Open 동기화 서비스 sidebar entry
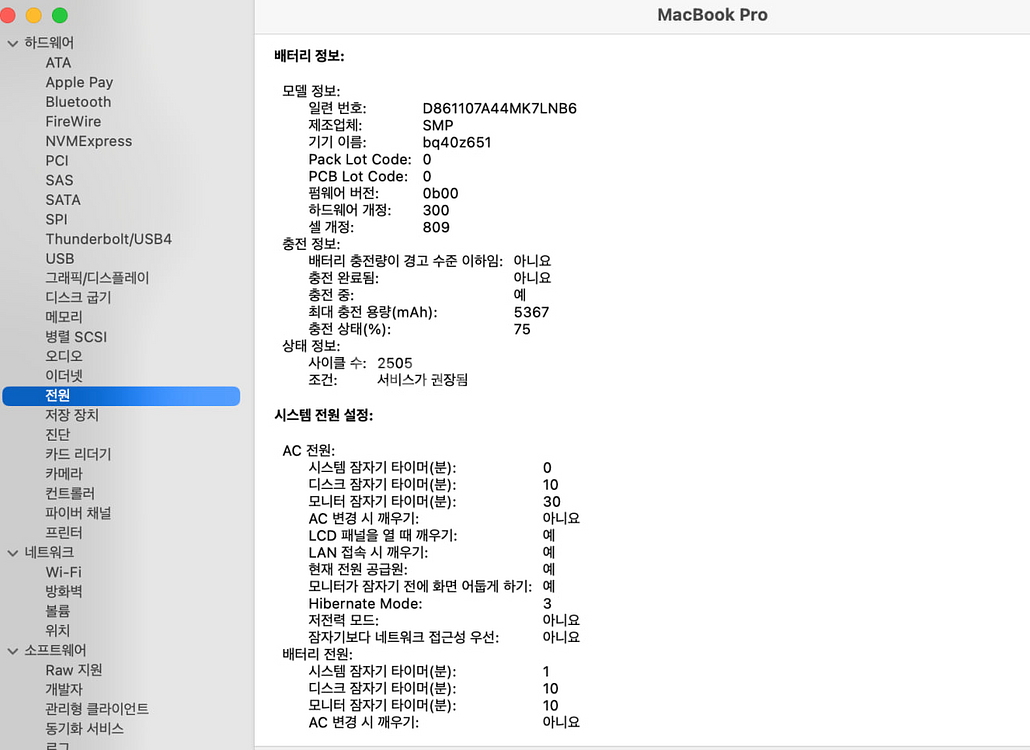The width and height of the screenshot is (1030, 750). click(84, 729)
